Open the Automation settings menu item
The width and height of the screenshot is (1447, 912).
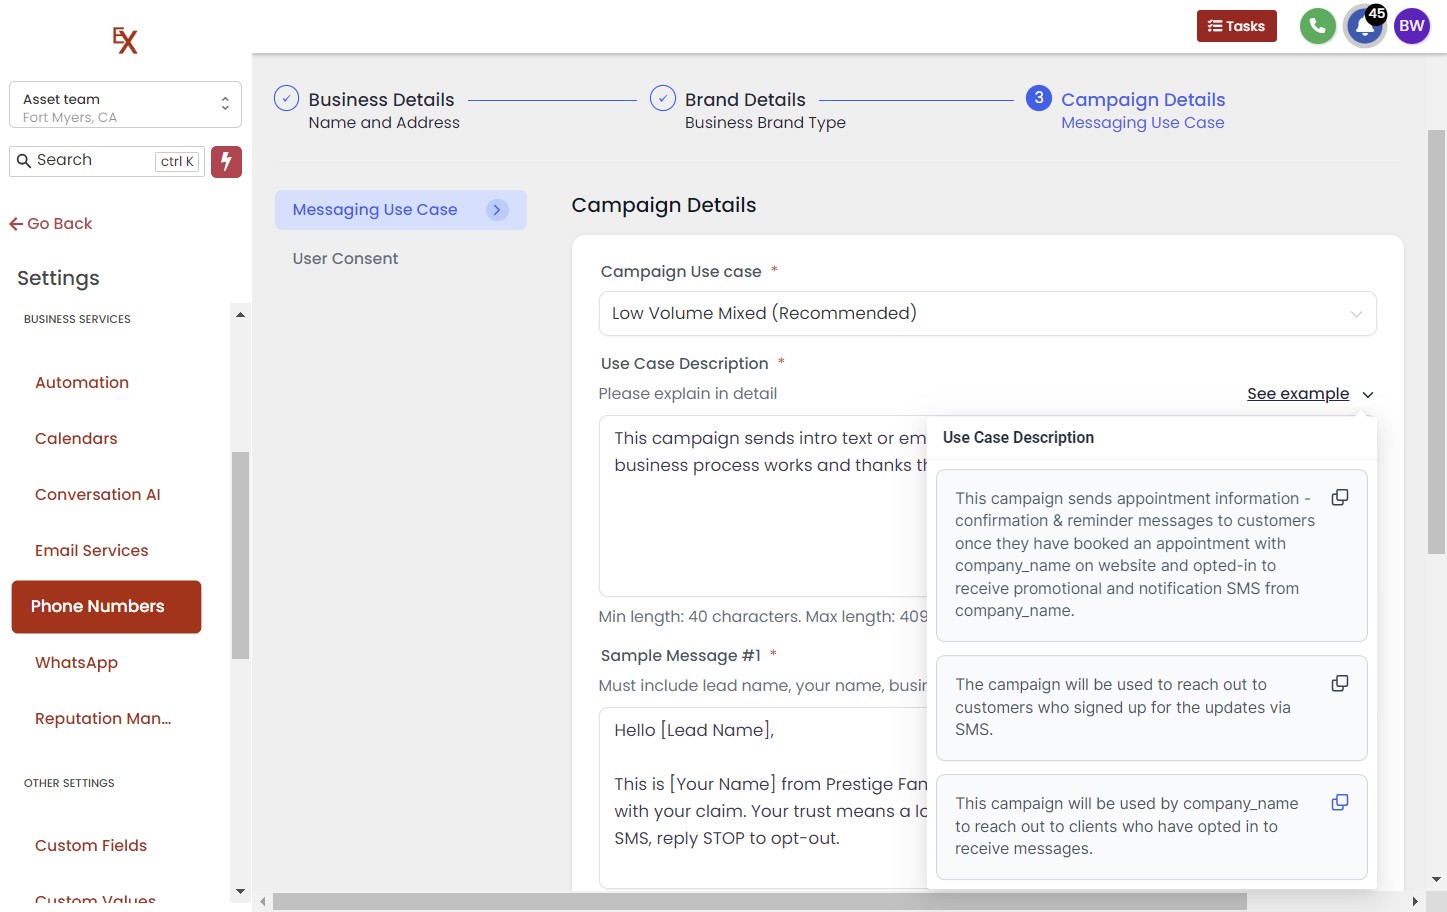pyautogui.click(x=82, y=383)
